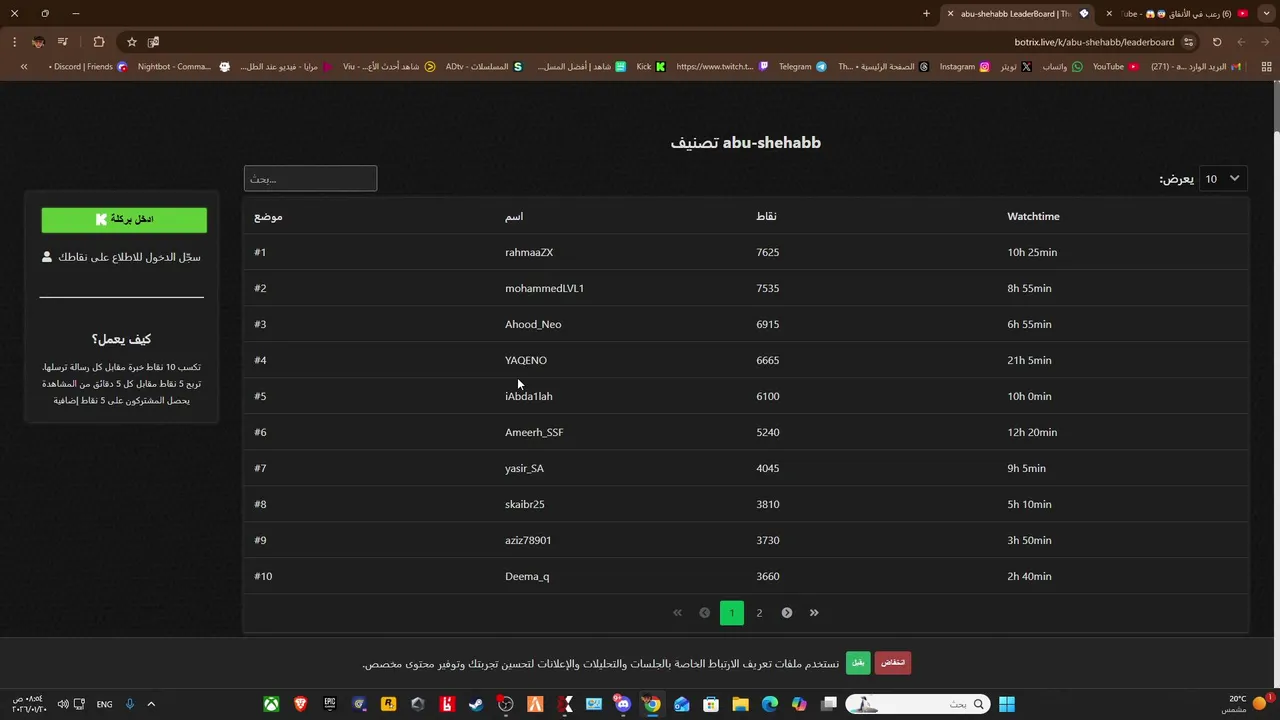Click the Watchtime column header
This screenshot has width=1280, height=720.
(x=1033, y=216)
